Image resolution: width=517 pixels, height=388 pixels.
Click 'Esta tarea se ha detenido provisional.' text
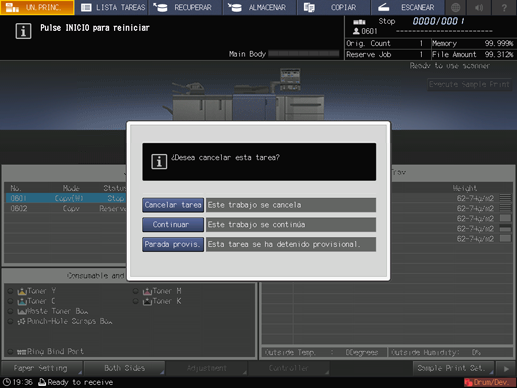pos(291,244)
